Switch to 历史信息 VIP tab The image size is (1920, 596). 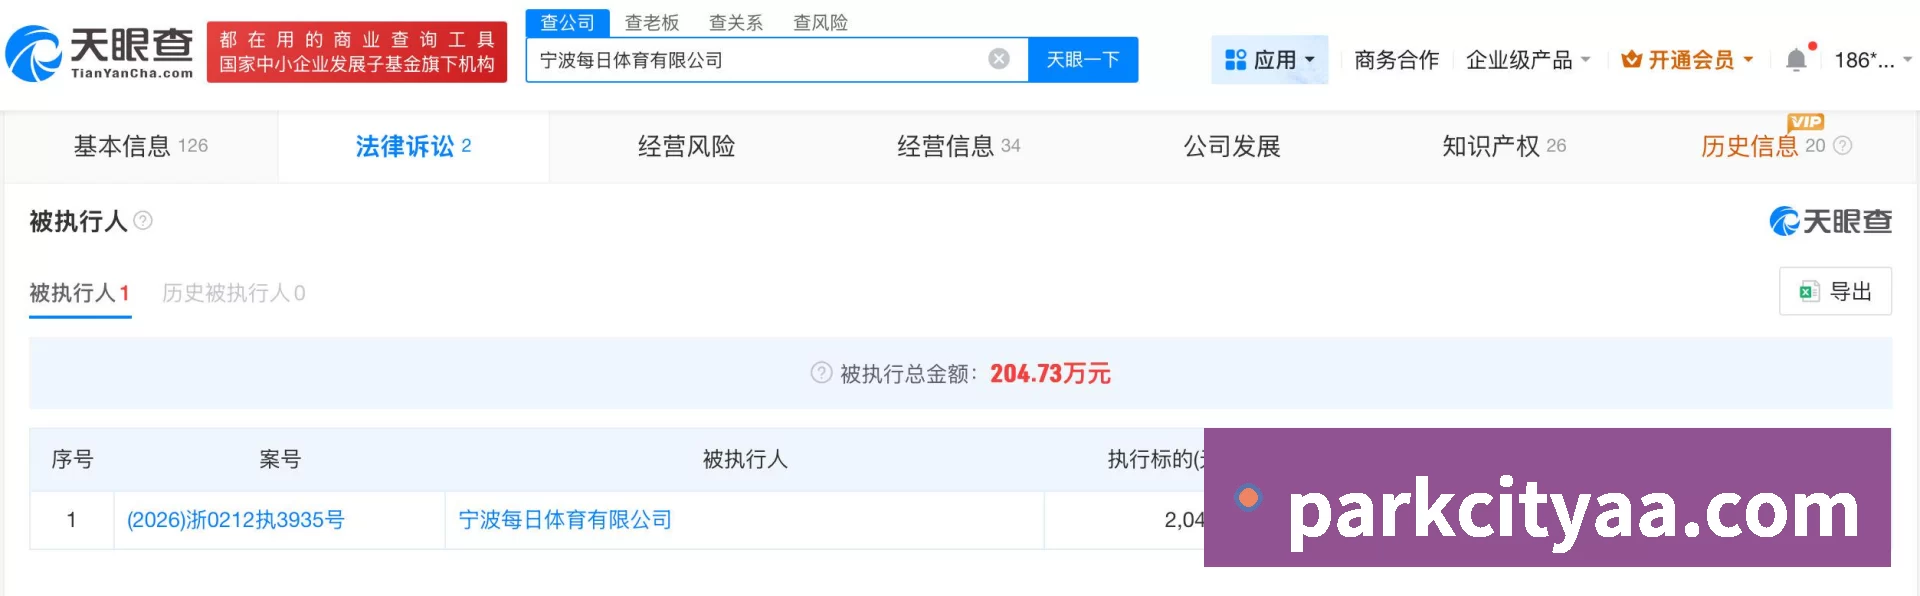pyautogui.click(x=1776, y=146)
